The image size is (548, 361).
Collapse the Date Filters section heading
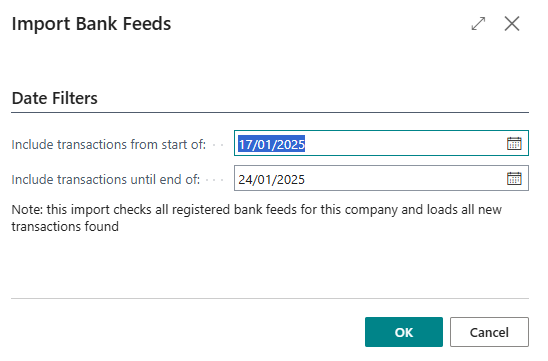[x=55, y=98]
